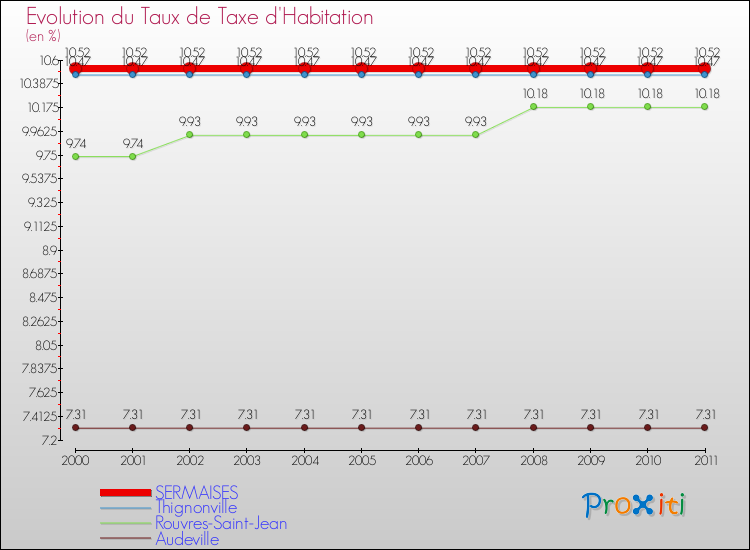Click the red SERMAISES data point for 2006
The image size is (750, 550).
[x=419, y=68]
